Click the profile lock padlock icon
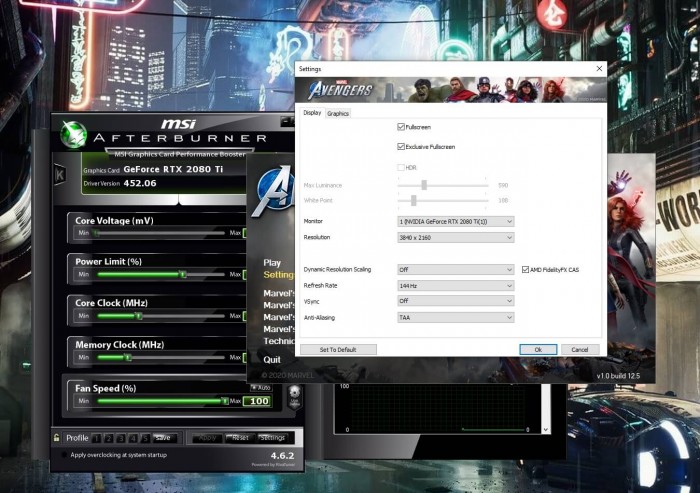Image resolution: width=700 pixels, height=493 pixels. (x=57, y=438)
